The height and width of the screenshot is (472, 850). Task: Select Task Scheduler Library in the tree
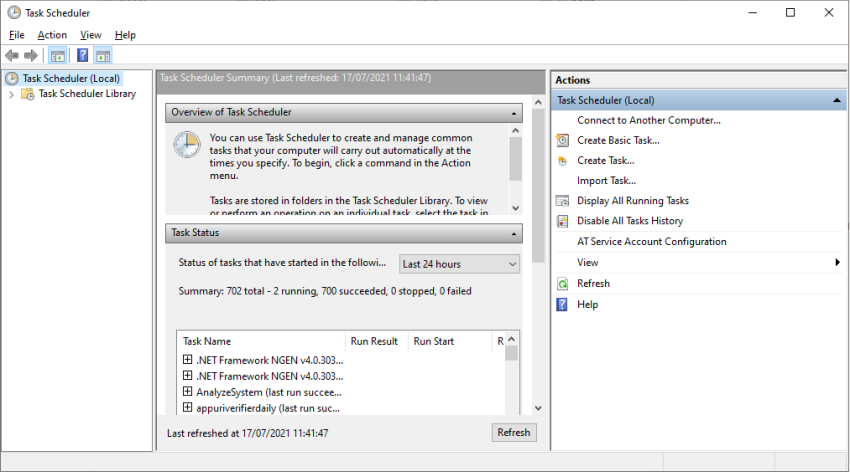(x=87, y=94)
